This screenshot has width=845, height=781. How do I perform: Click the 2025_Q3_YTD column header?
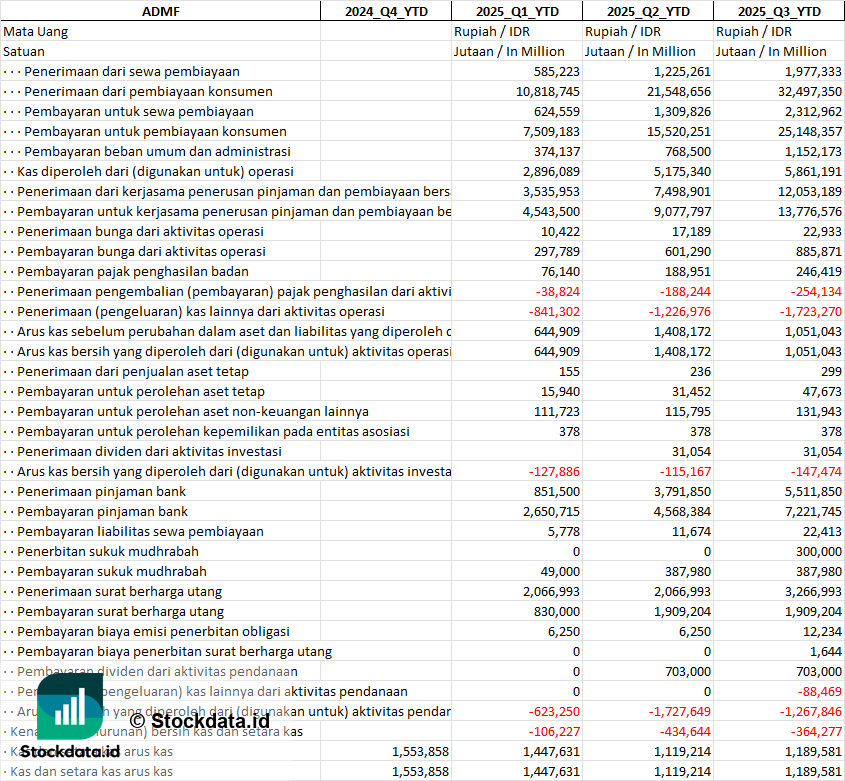[x=779, y=11]
